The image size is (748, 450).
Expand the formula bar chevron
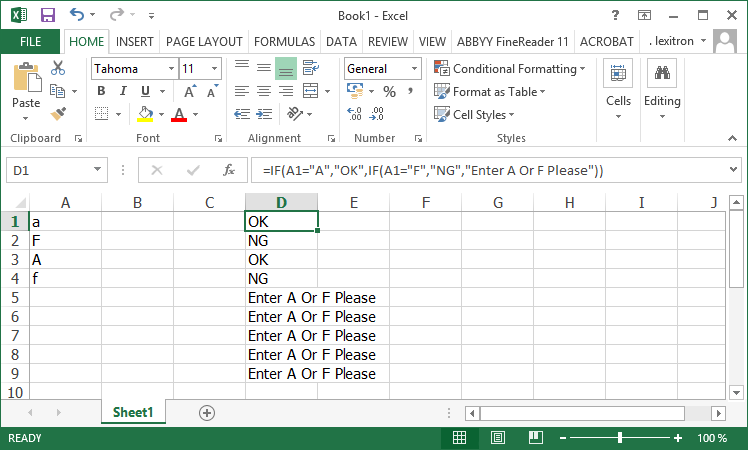click(x=734, y=169)
